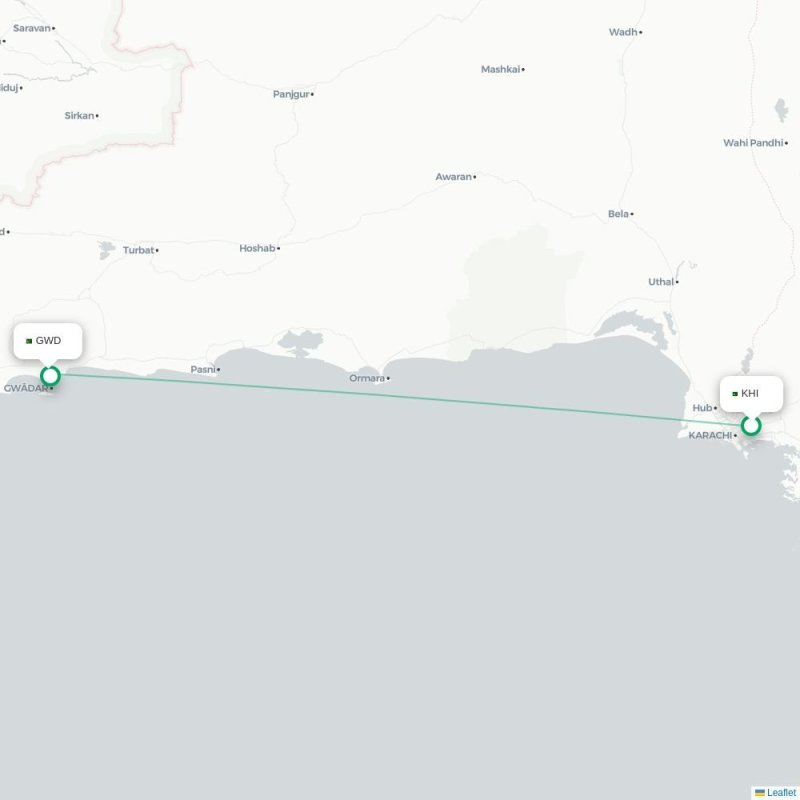Click the flag icon in GWD popup
The image size is (800, 800).
(x=29, y=341)
